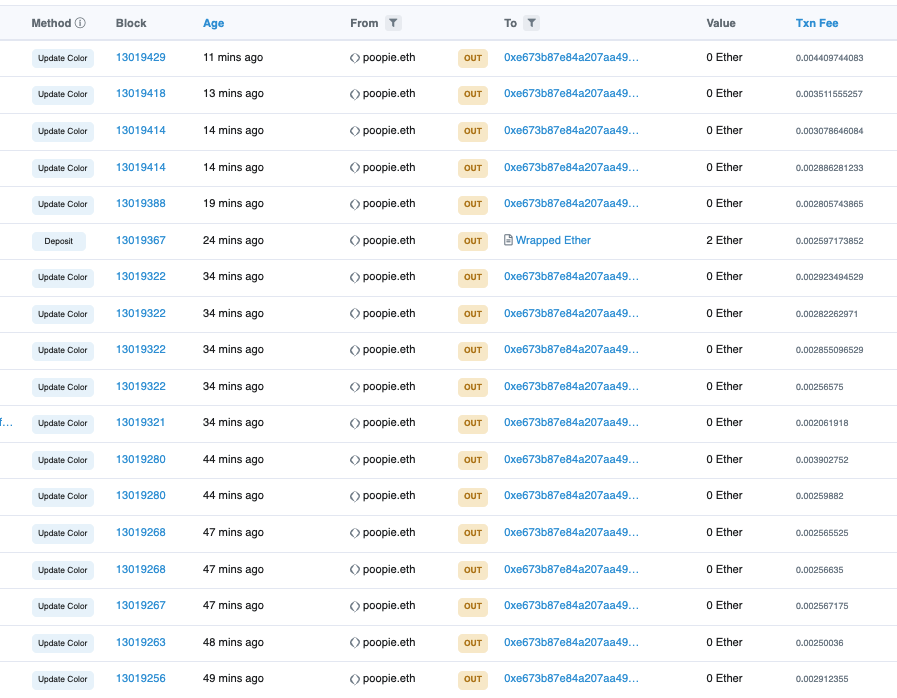Click the poopie.eth address icon in block 13019256 row

pos(355,679)
